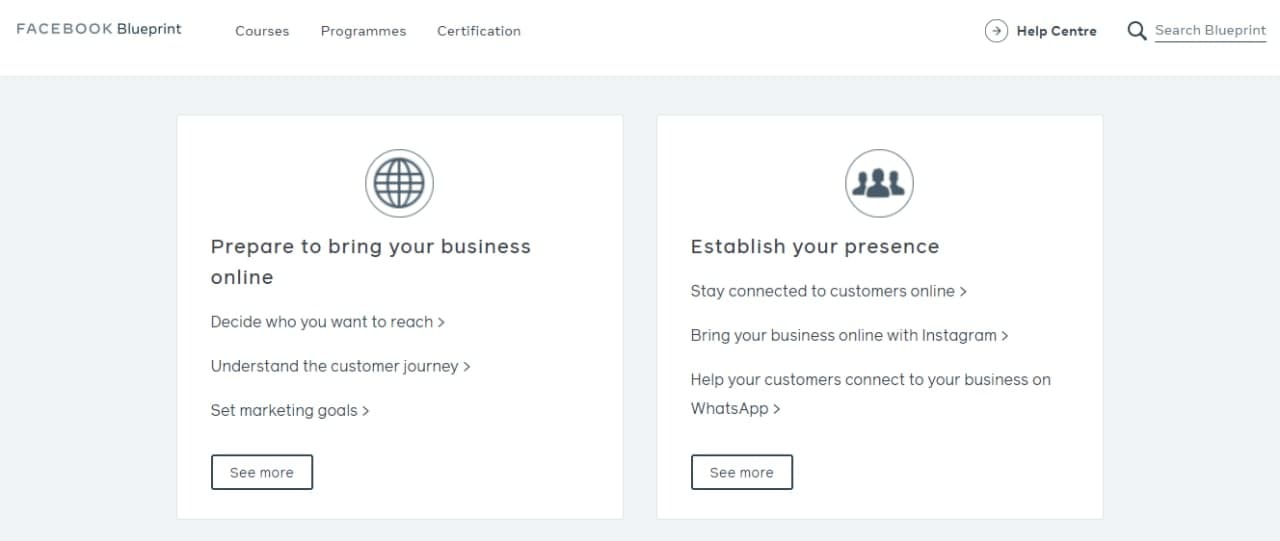The height and width of the screenshot is (541, 1280).
Task: Click the 'Establish your presence' heading
Action: (x=815, y=247)
